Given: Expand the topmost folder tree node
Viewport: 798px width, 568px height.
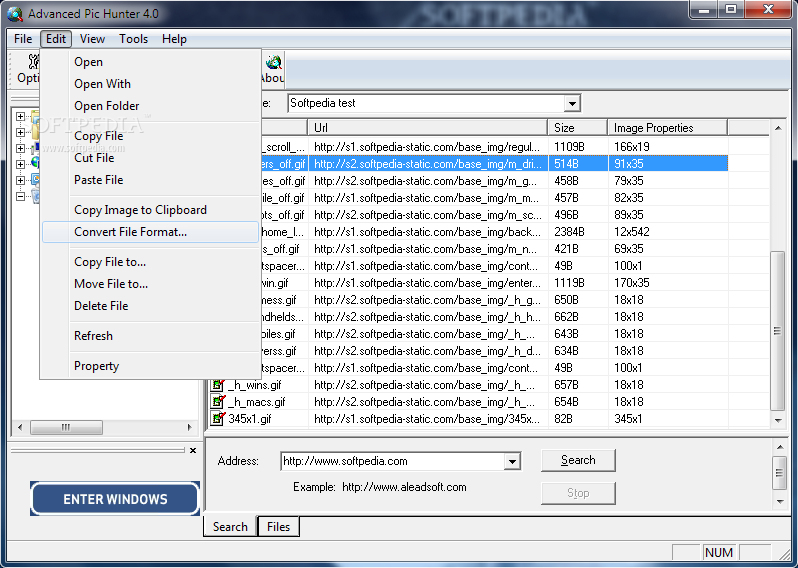Looking at the screenshot, I should [20, 117].
